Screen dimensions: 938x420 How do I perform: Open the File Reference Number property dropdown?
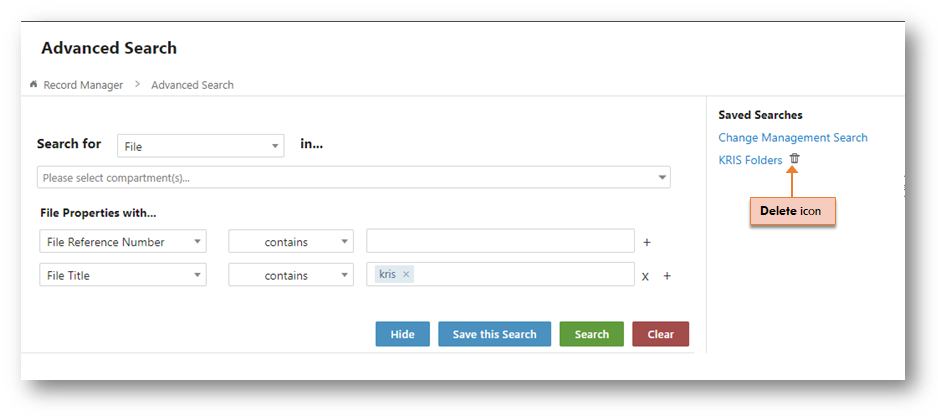pyautogui.click(x=123, y=242)
